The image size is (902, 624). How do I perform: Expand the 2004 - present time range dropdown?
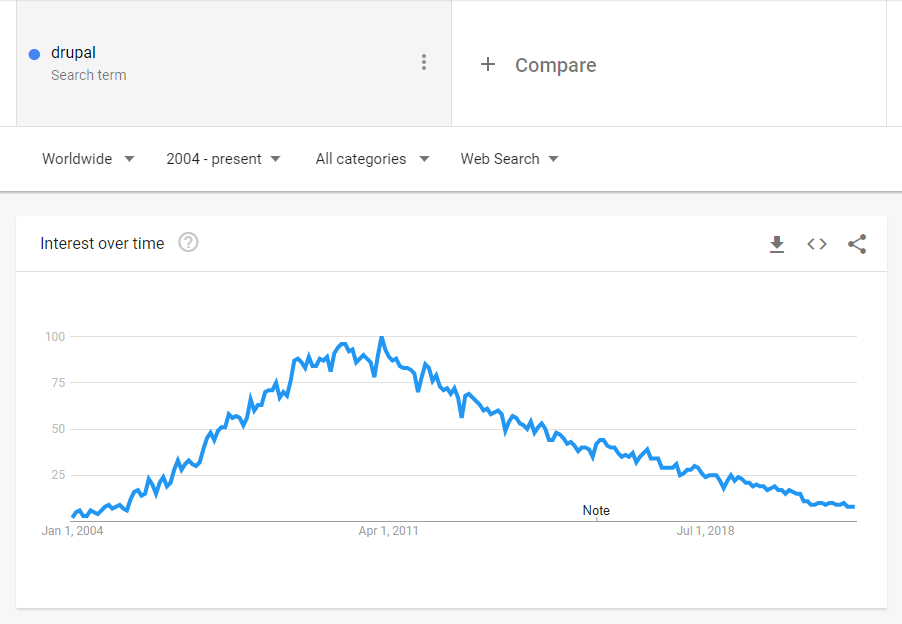coord(222,158)
